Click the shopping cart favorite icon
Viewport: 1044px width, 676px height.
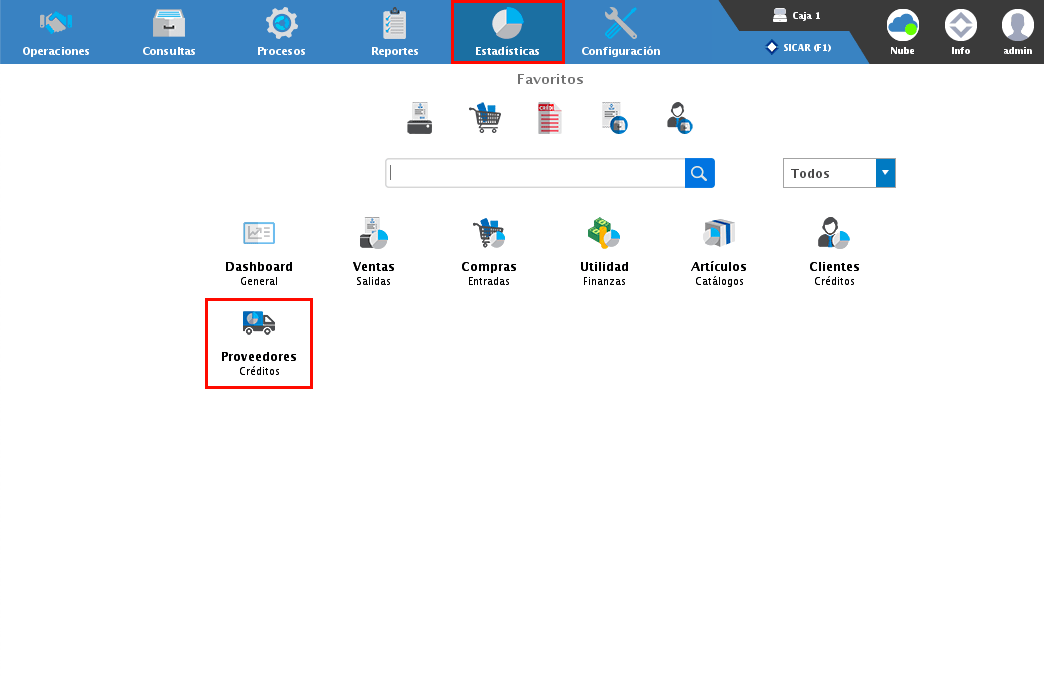point(485,118)
